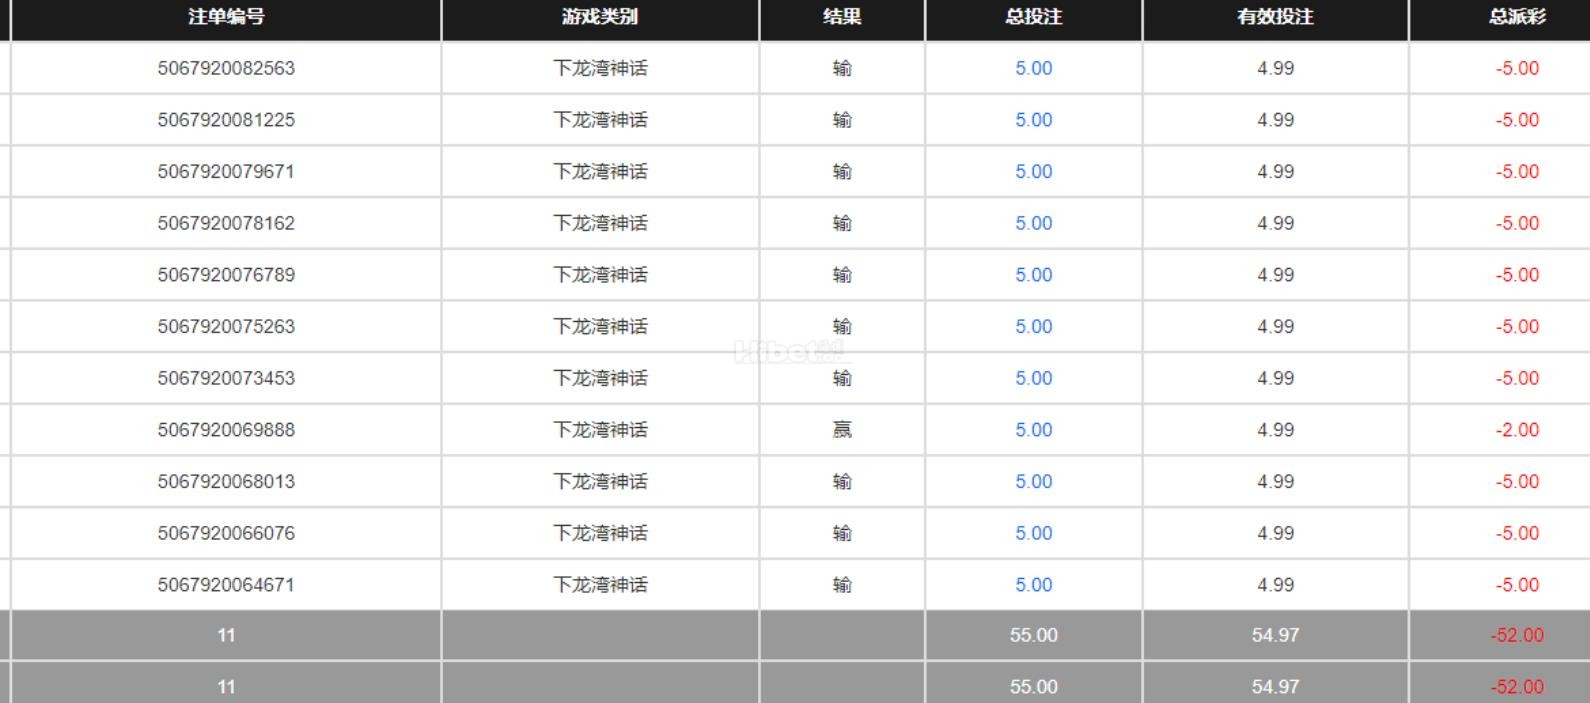Click blue 5.00 amount in row 5067920079671
The image size is (1590, 703).
[1033, 172]
